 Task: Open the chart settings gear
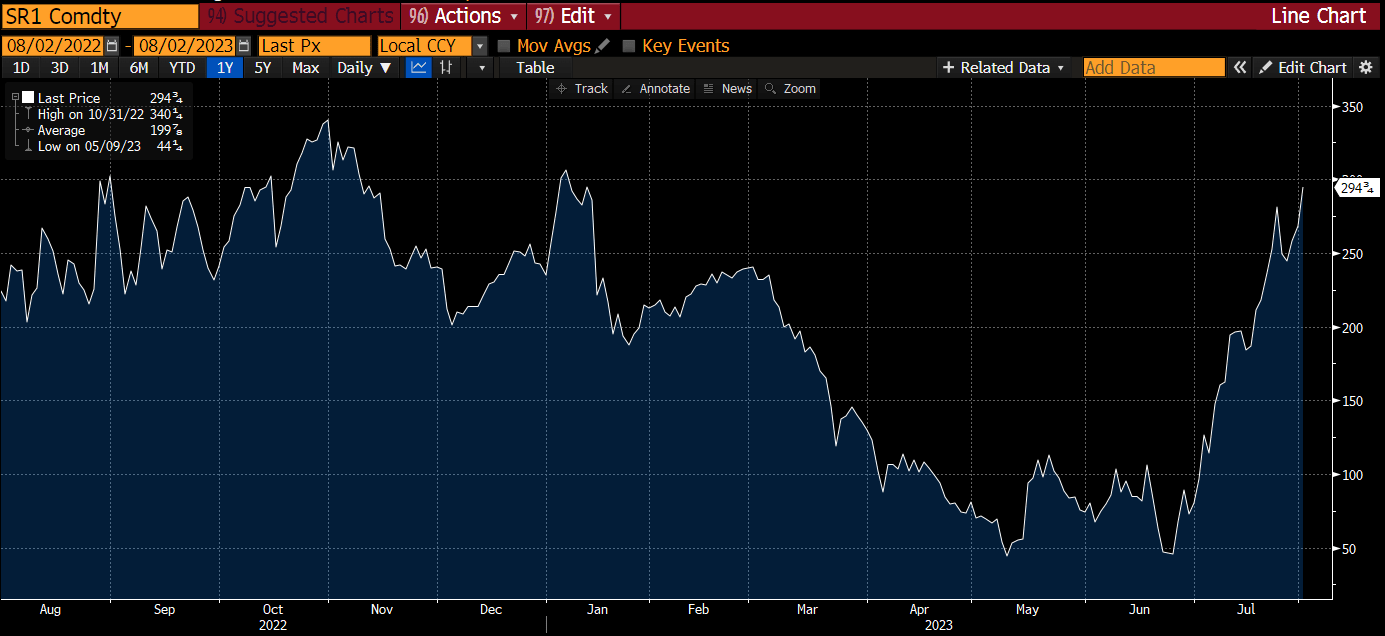coord(1368,67)
